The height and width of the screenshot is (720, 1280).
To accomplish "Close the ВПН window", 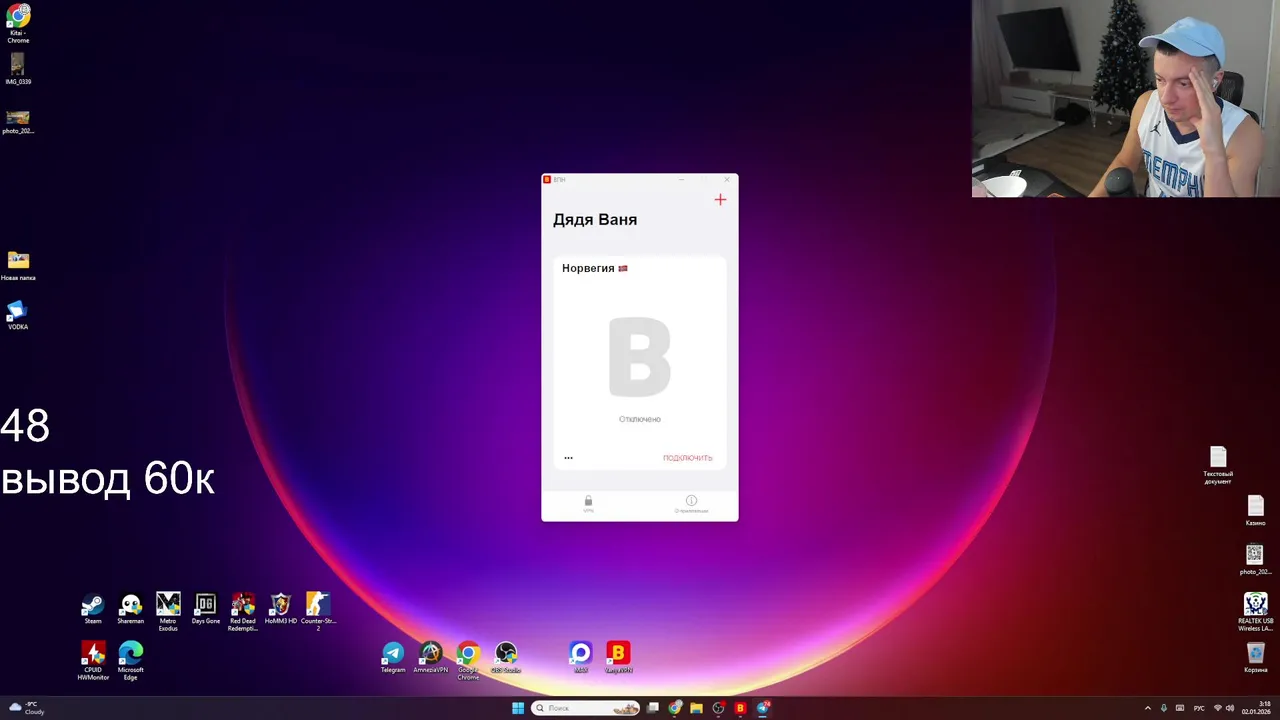I will tap(727, 179).
